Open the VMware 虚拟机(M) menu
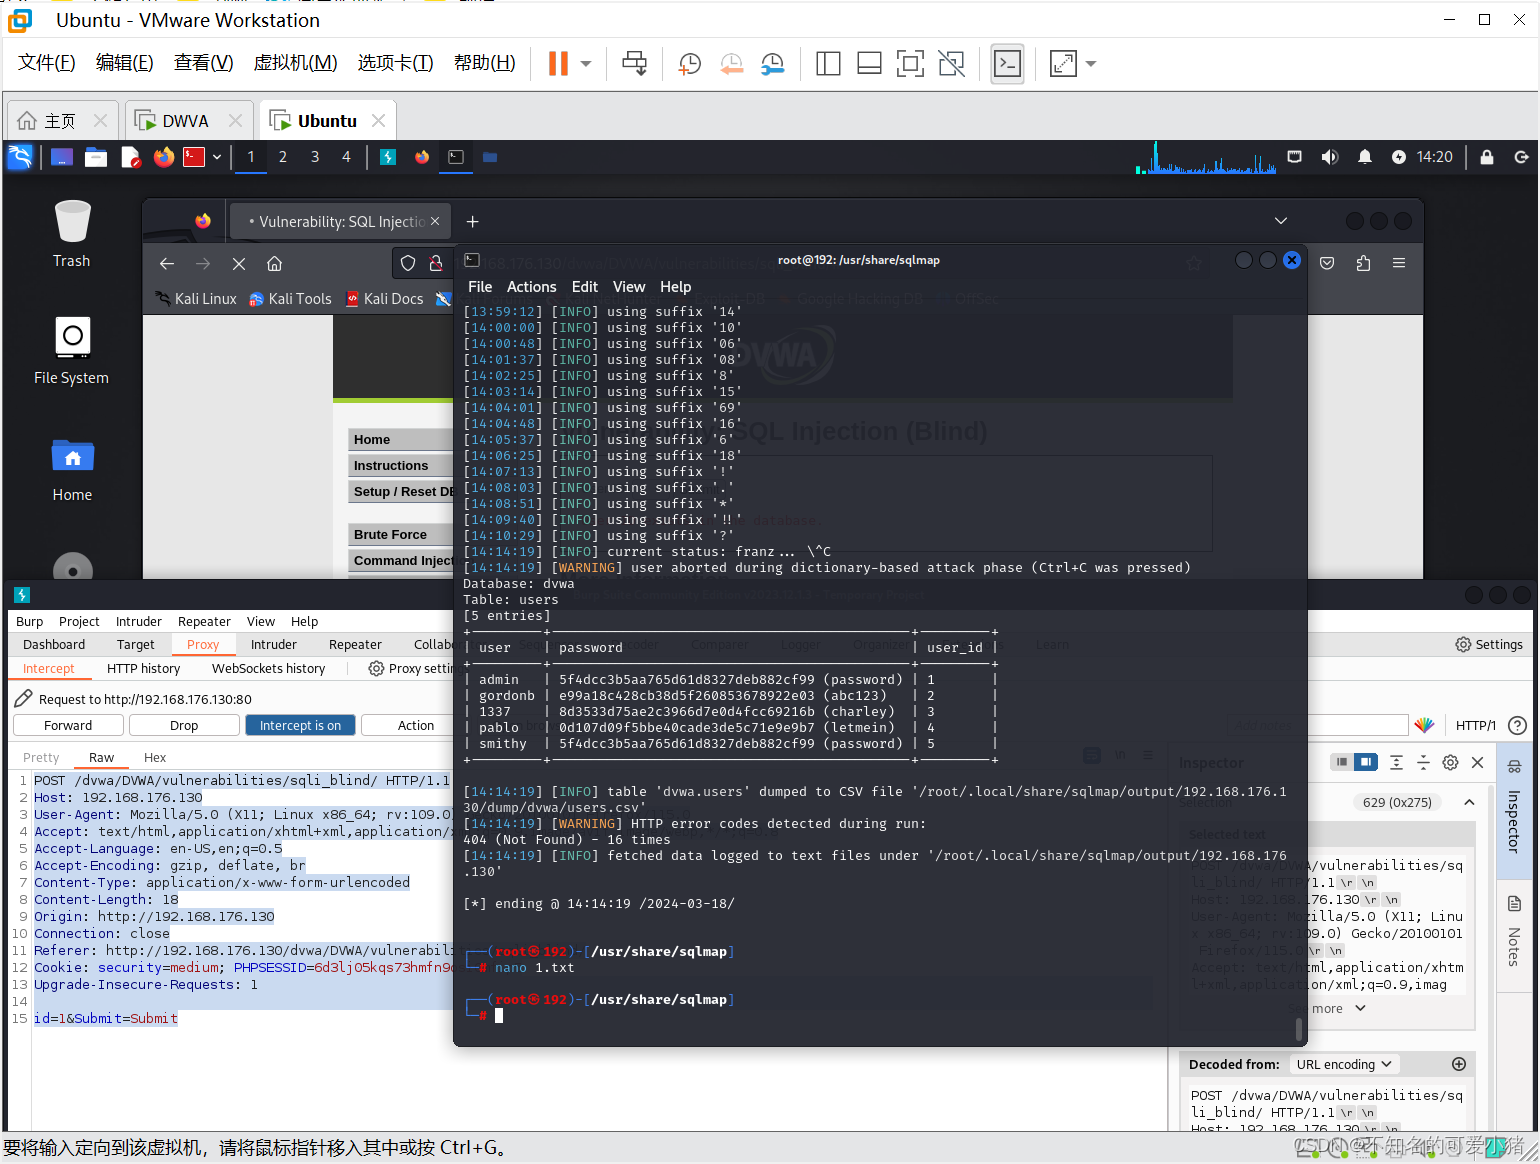The height and width of the screenshot is (1164, 1540). tap(295, 63)
